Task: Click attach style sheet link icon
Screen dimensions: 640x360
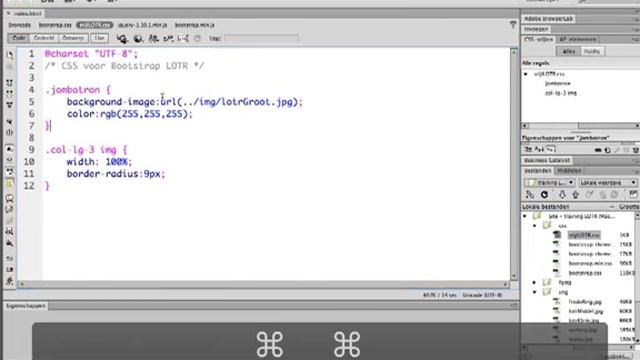Action: click(x=598, y=150)
